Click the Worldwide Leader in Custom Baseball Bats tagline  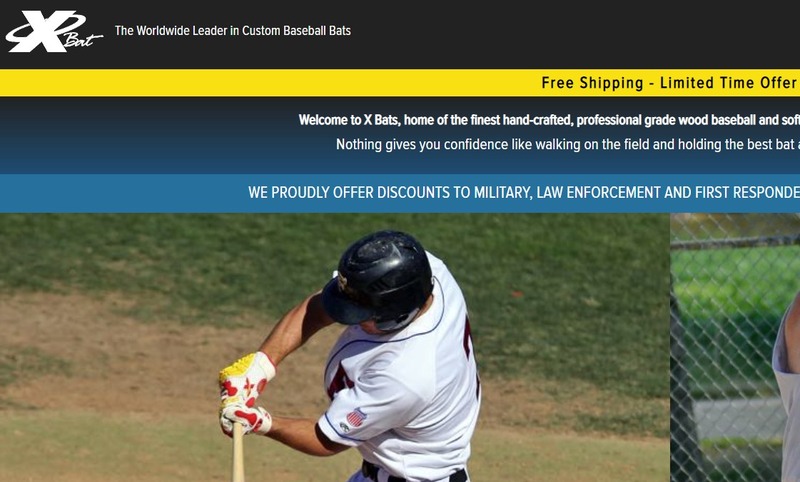pyautogui.click(x=233, y=31)
